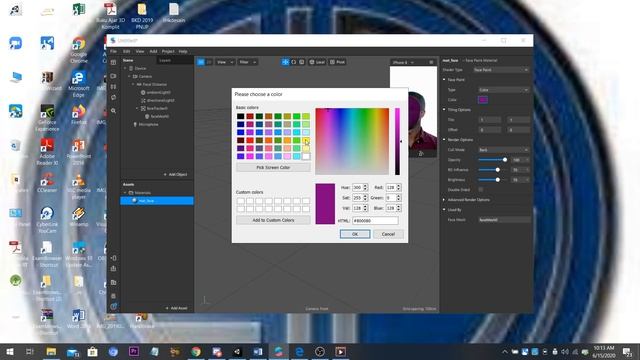Screen dimensions: 640x360
Task: Open the Add menu
Action: click(153, 51)
